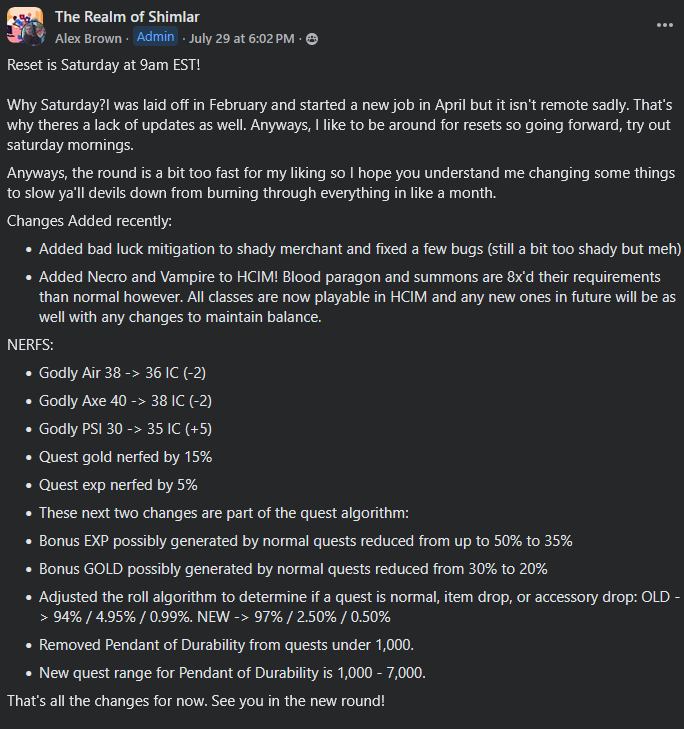This screenshot has height=729, width=684.
Task: Open The Realm of Shimlar group page
Action: pos(127,17)
